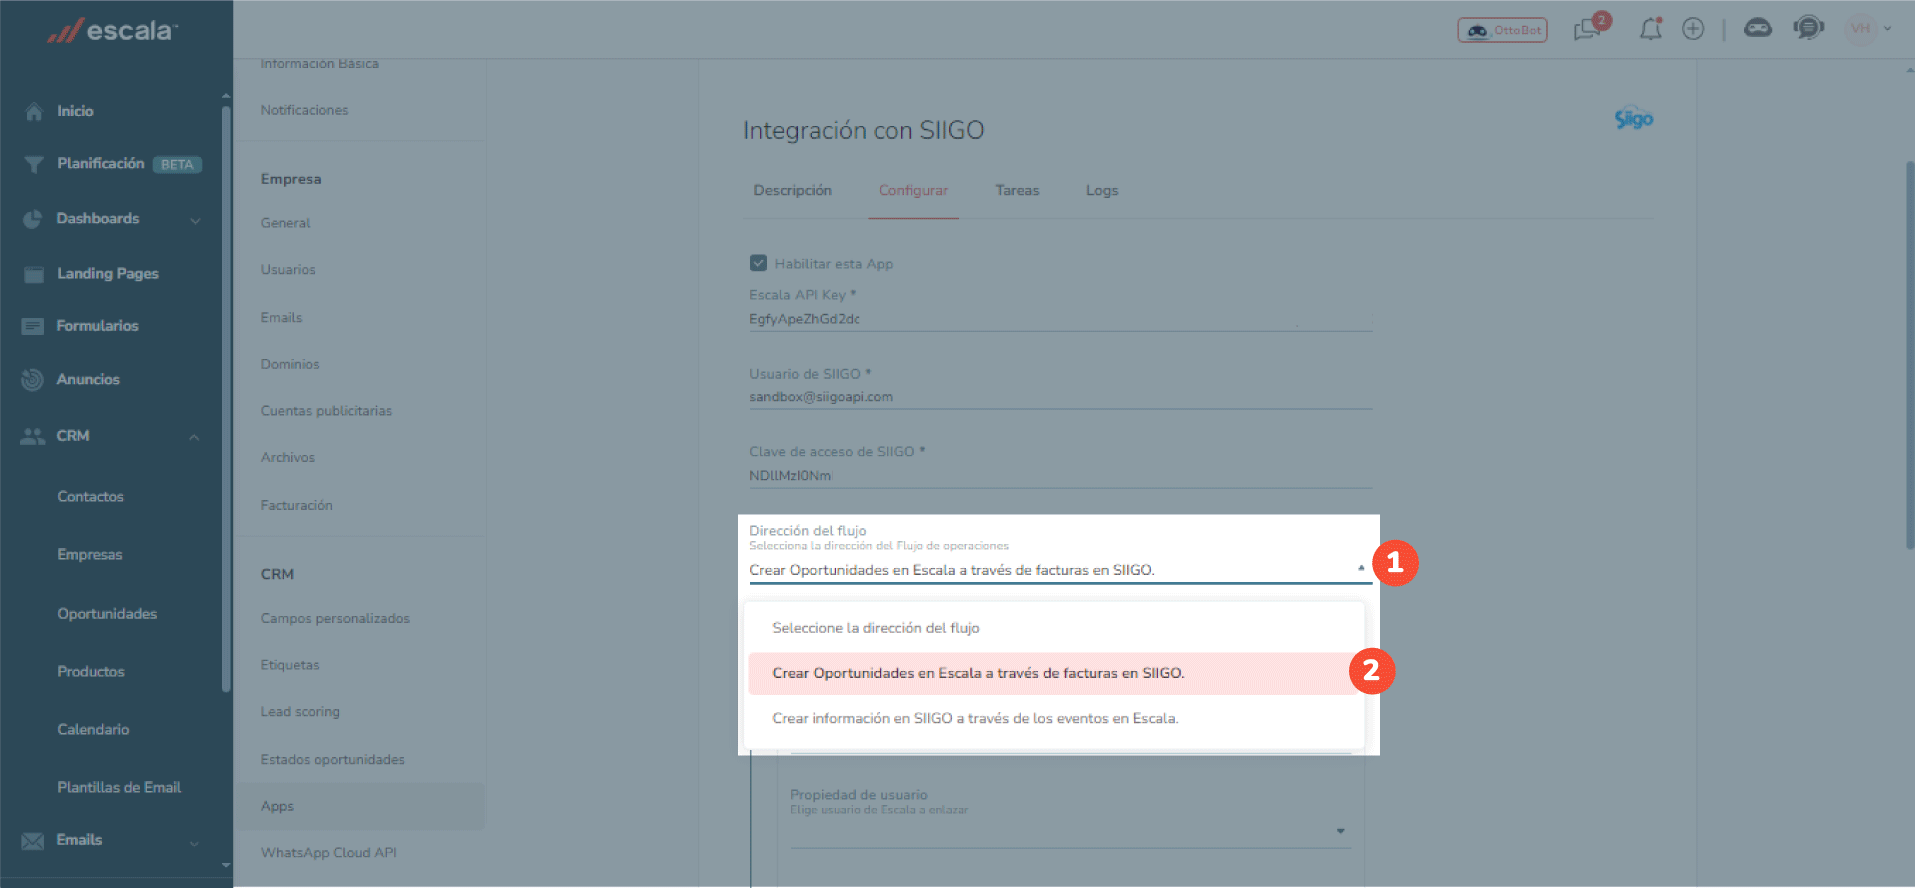
Task: Click the Dashboards pie chart icon
Action: (x=33, y=219)
